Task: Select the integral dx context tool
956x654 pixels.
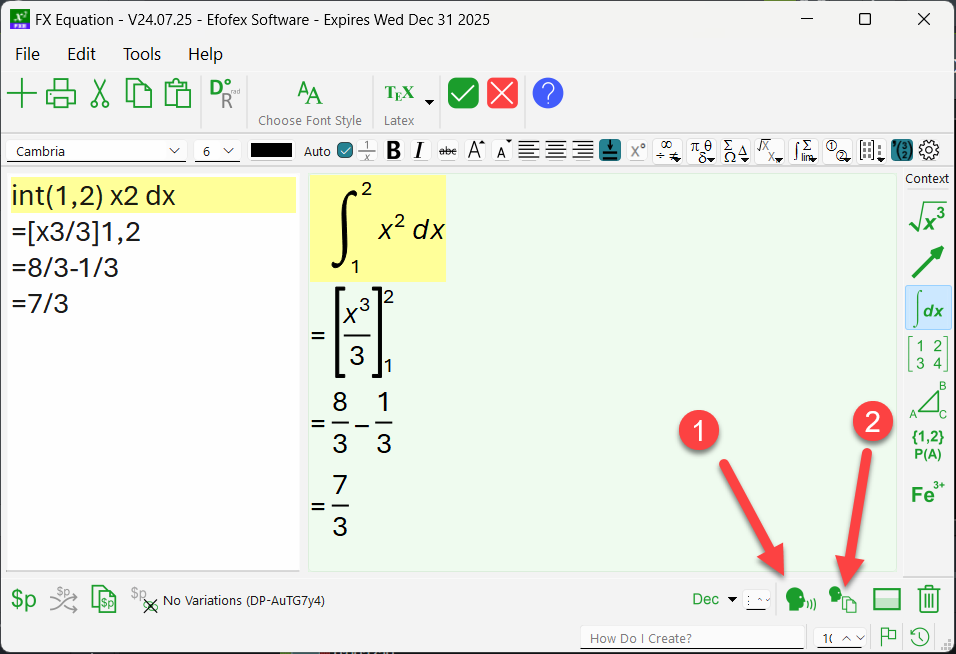Action: coord(928,309)
